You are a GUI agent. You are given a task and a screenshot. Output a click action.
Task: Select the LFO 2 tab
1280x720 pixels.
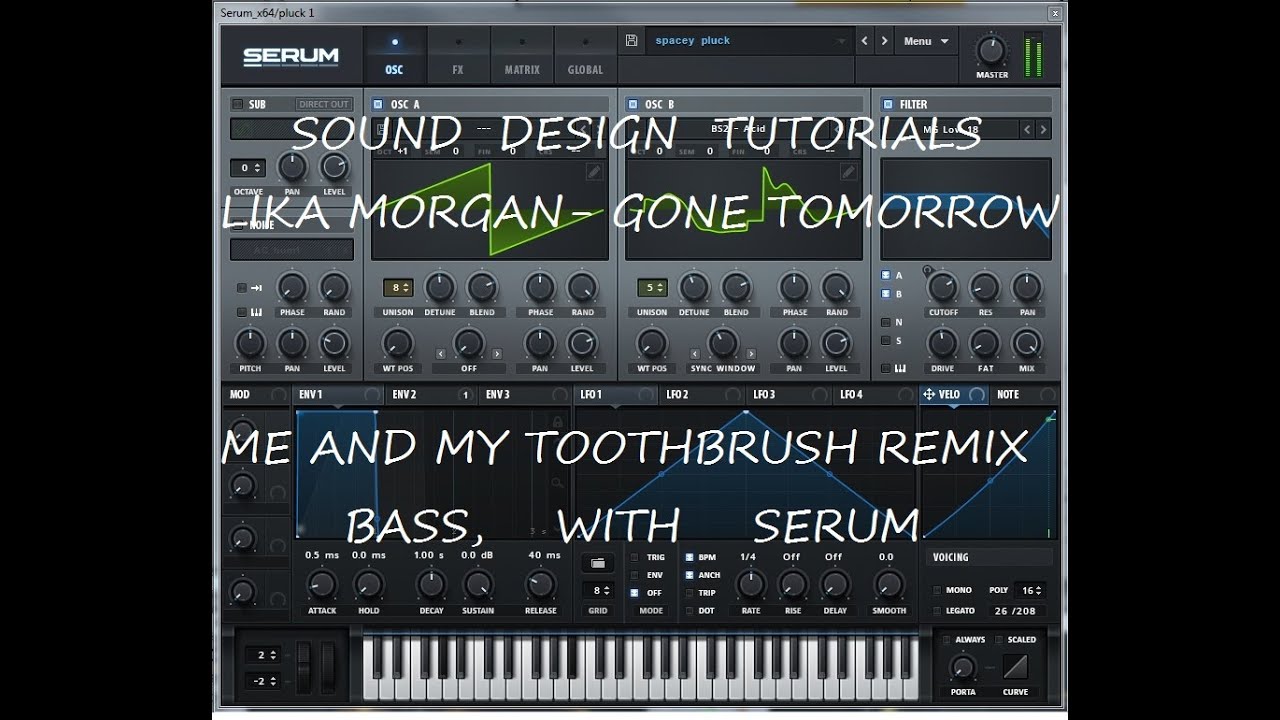704,394
